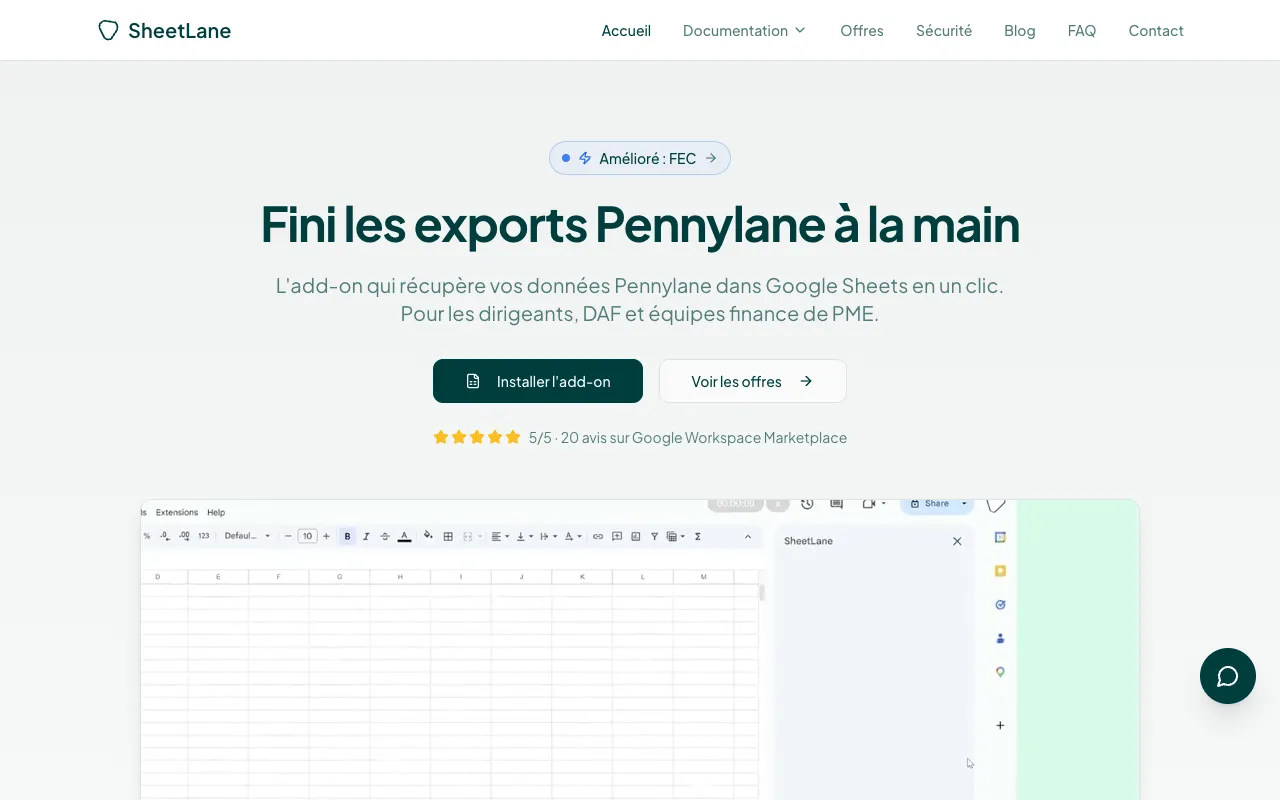Viewport: 1280px width, 800px height.
Task: Open the FAQ nav link
Action: point(1082,31)
